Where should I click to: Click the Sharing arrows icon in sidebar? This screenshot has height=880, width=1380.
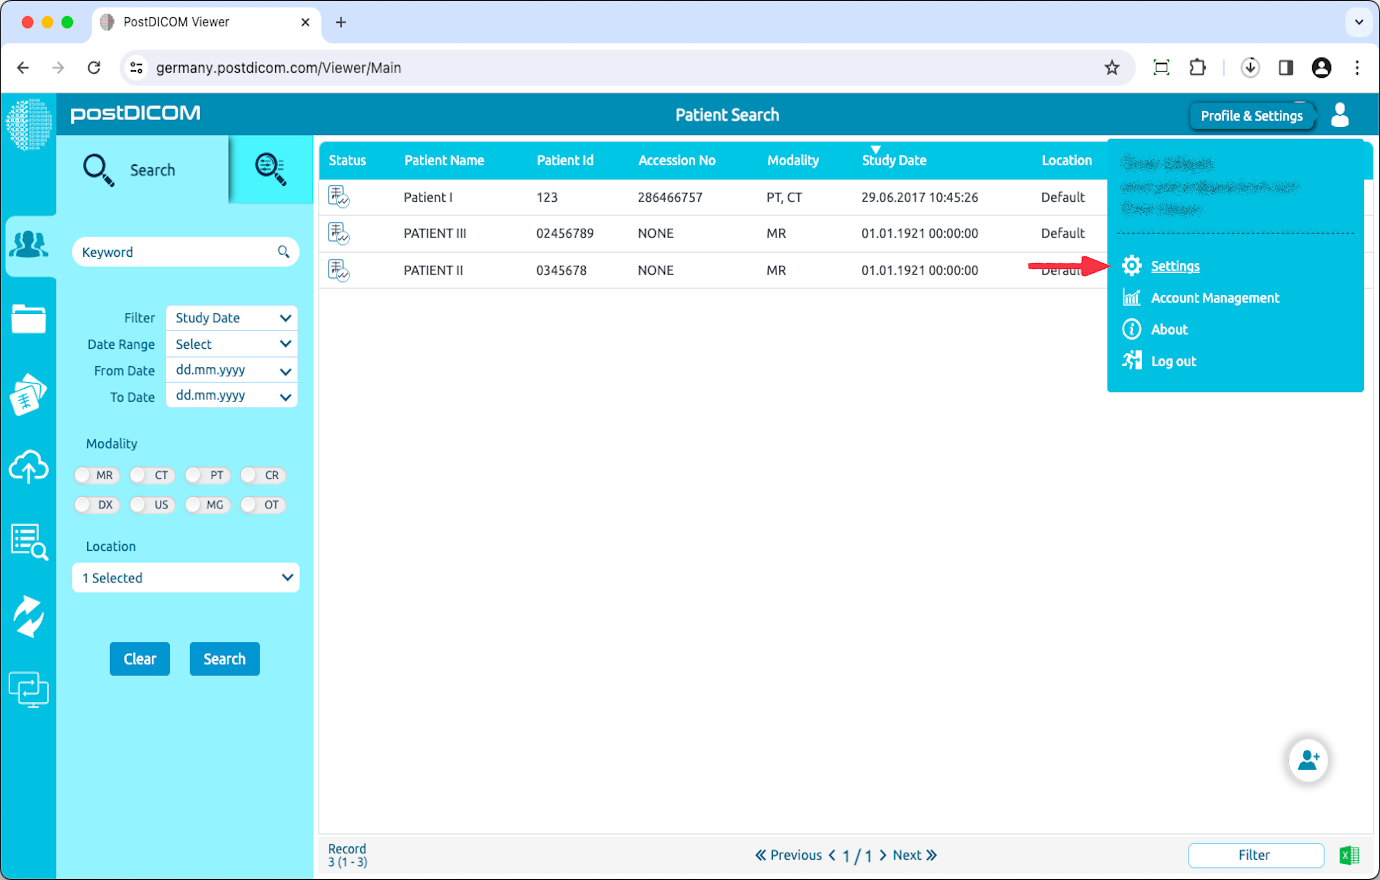point(29,616)
